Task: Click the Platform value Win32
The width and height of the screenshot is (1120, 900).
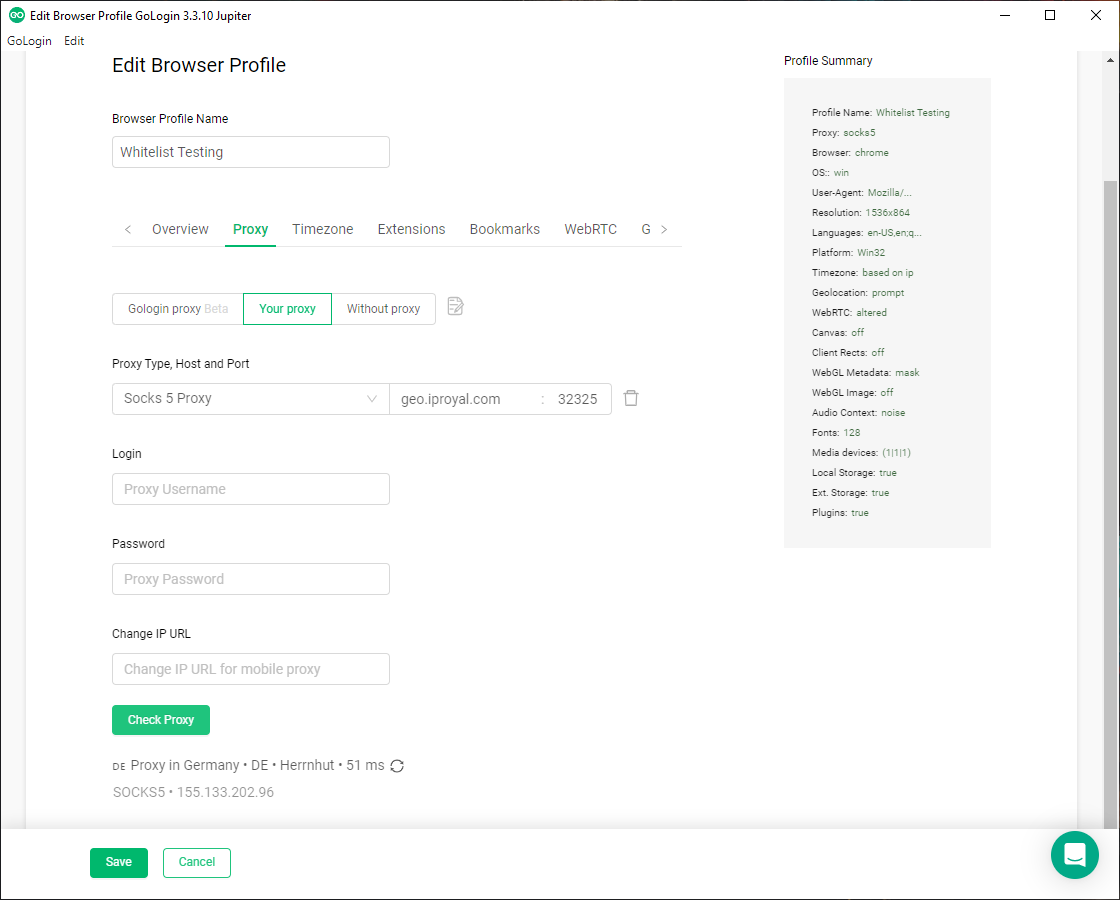Action: point(871,253)
